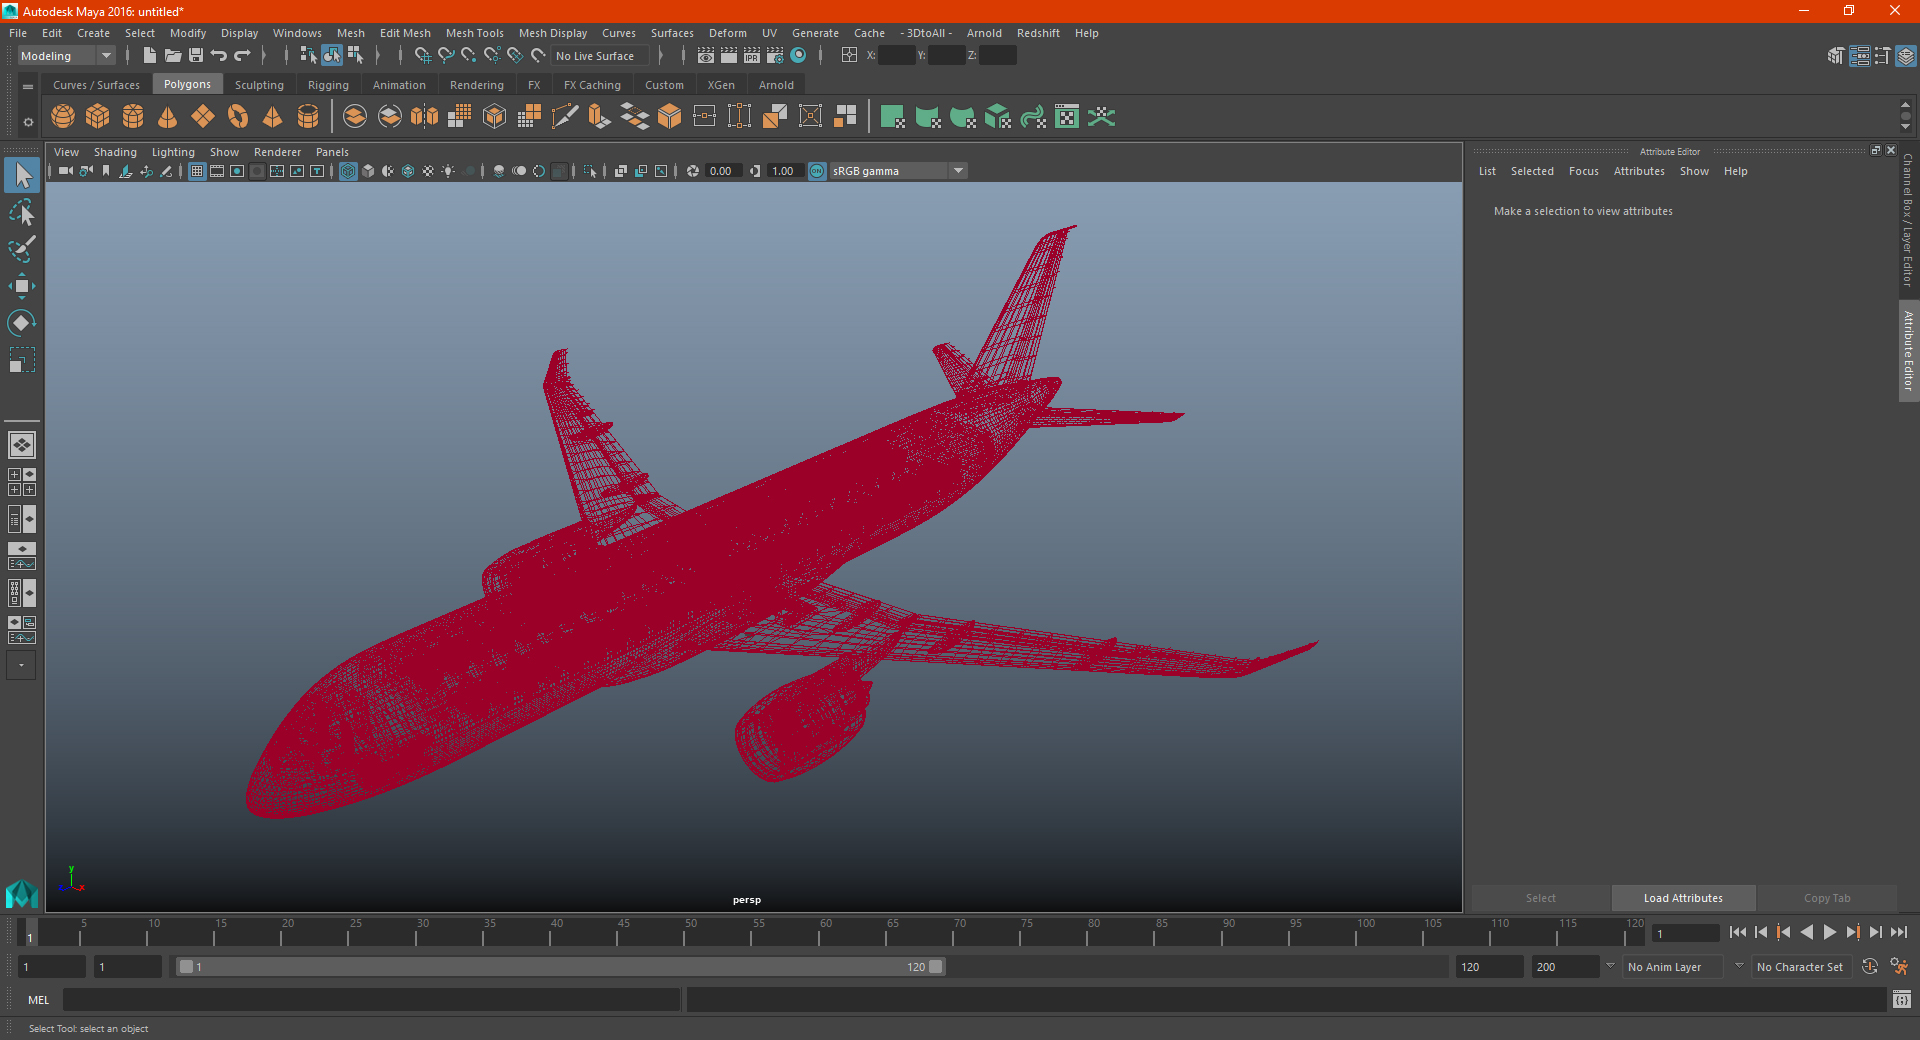Open the Shading menu in viewport panel
This screenshot has width=1920, height=1040.
point(115,152)
